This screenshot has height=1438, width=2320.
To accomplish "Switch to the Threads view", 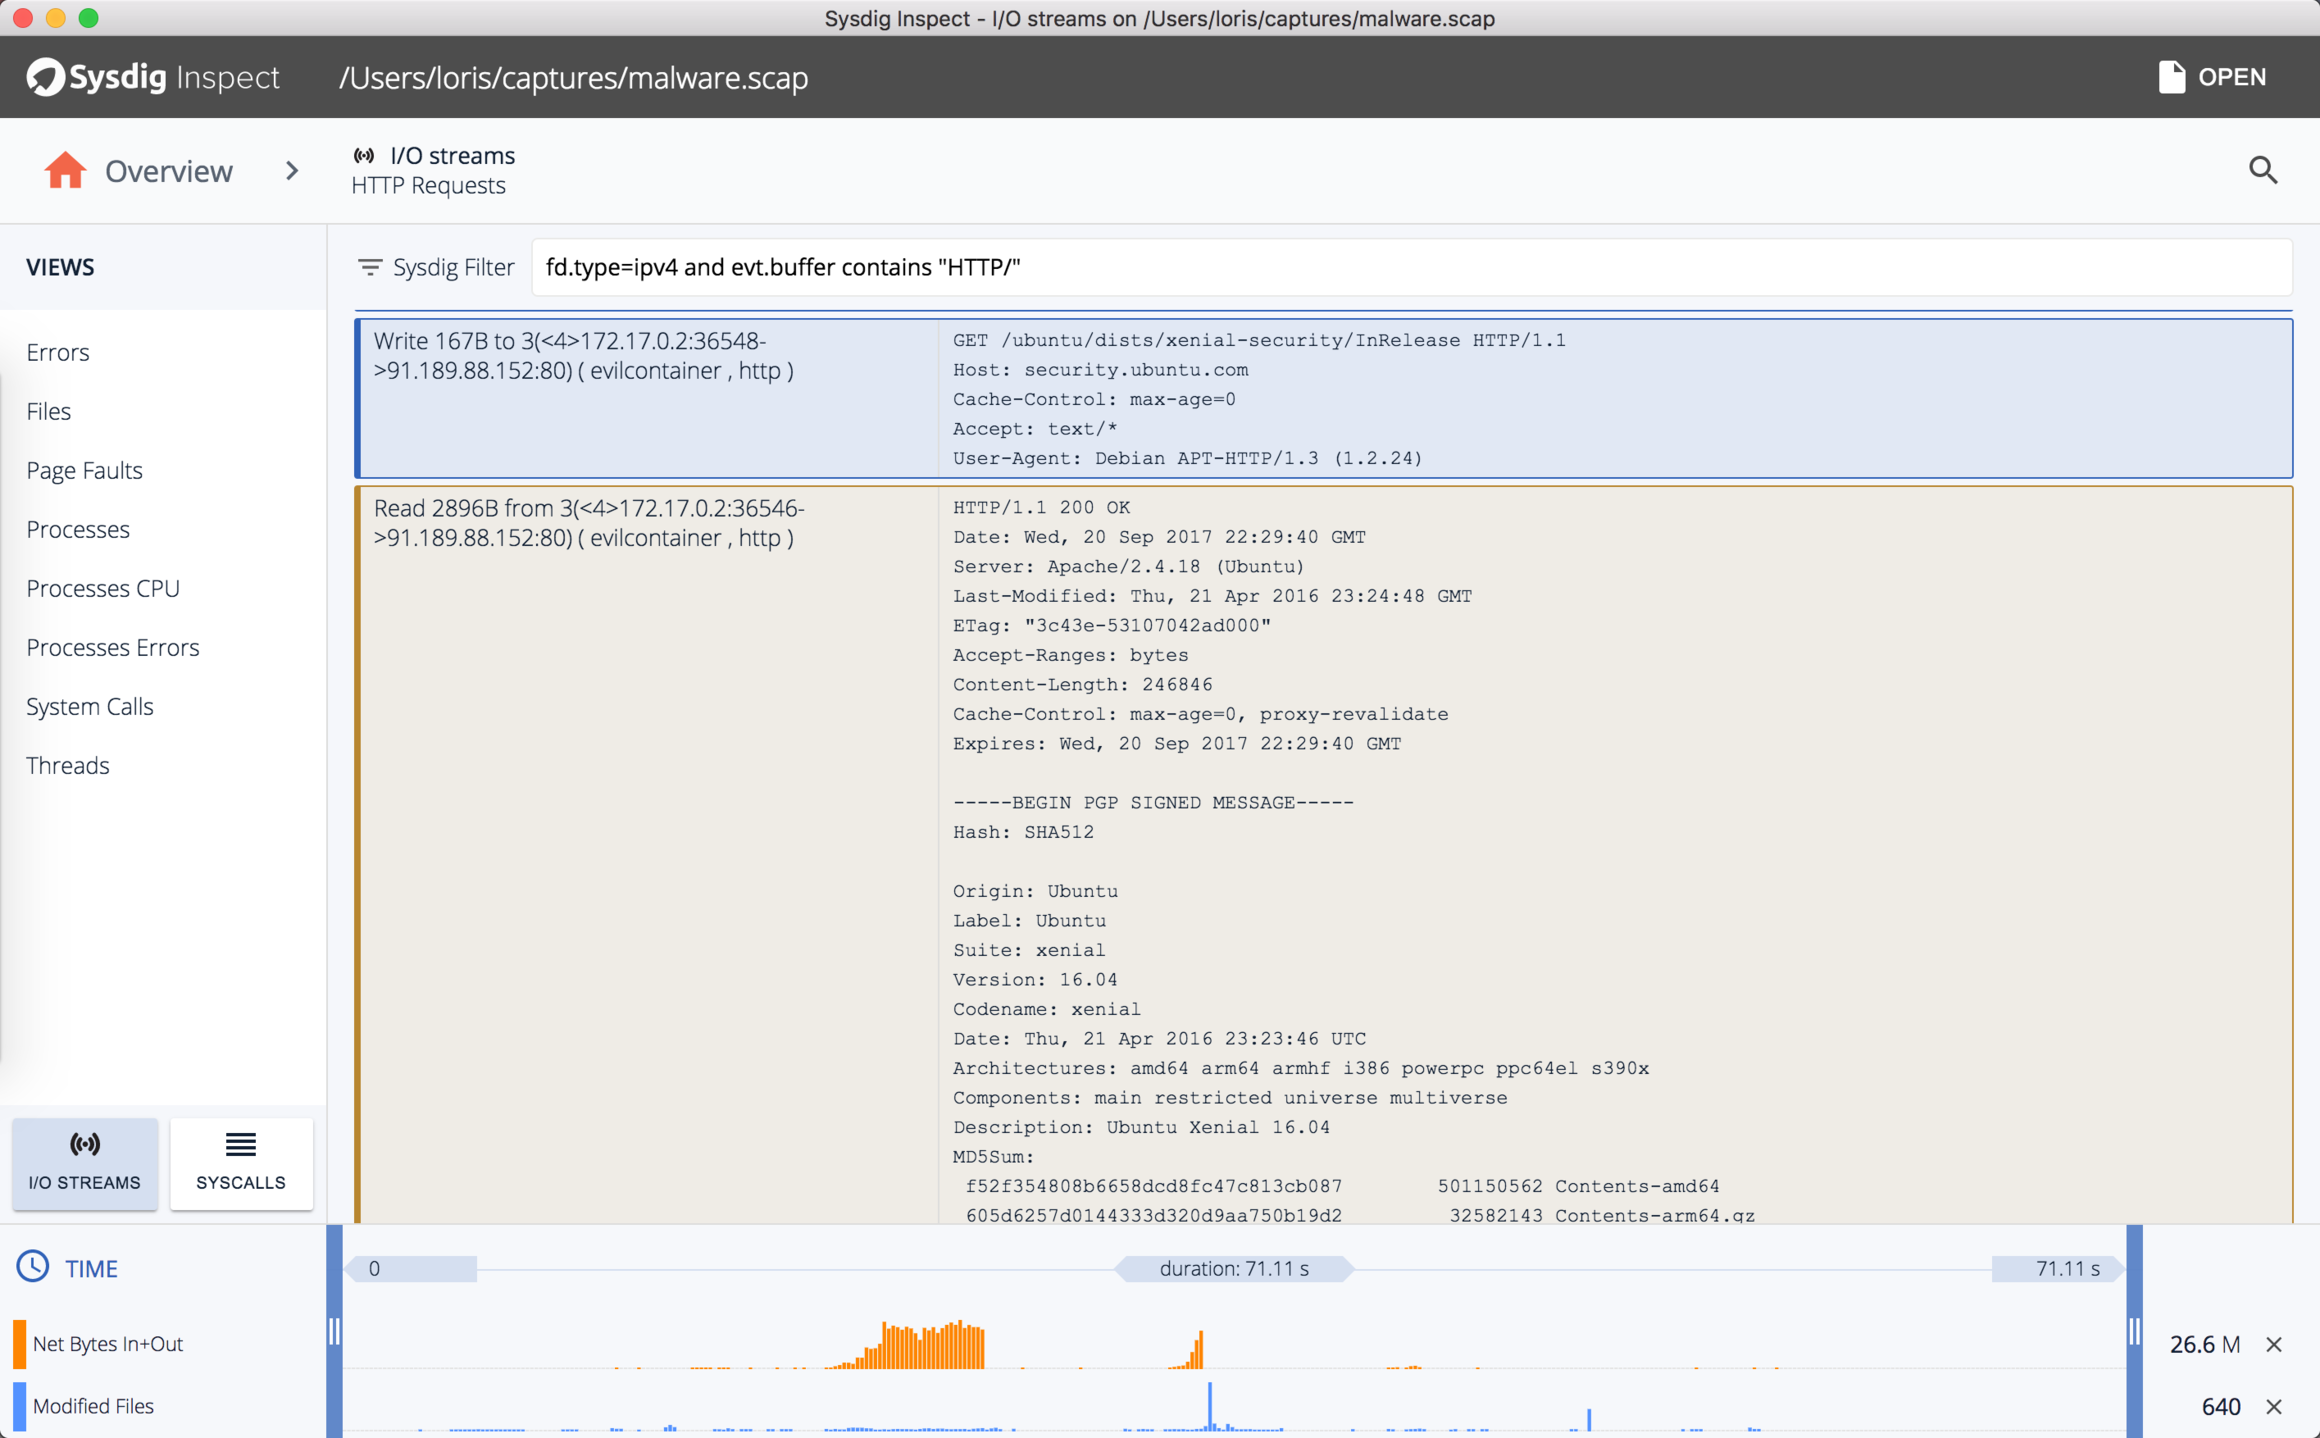I will point(68,765).
